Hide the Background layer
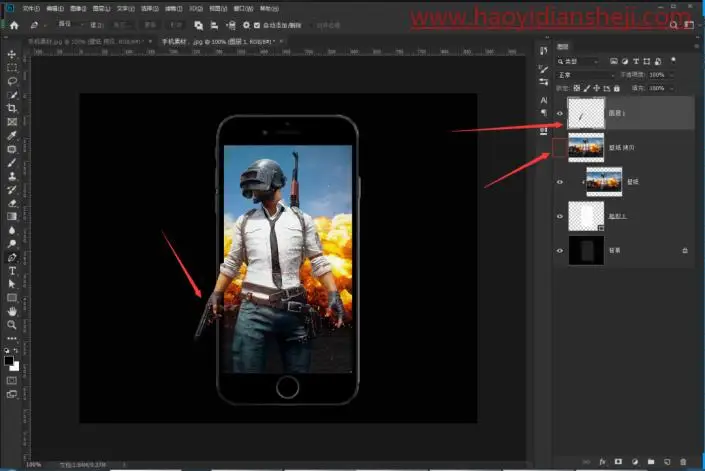This screenshot has width=705, height=471. [560, 251]
